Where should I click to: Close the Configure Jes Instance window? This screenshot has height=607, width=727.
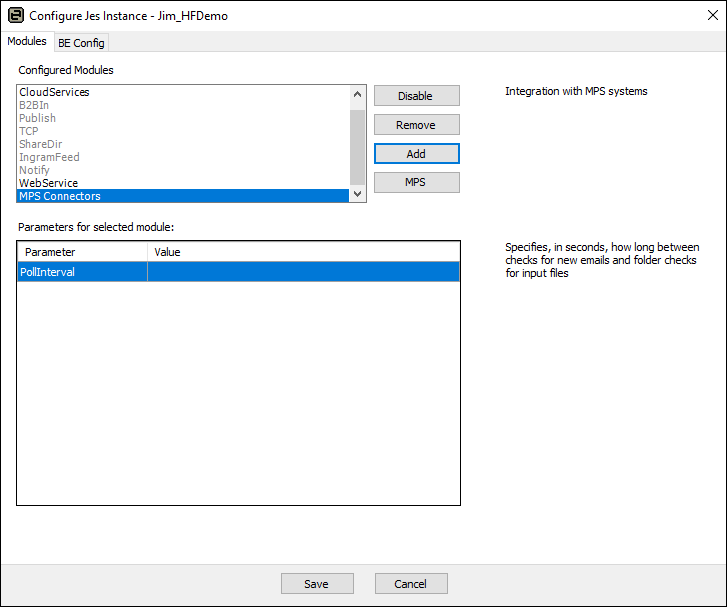click(713, 15)
